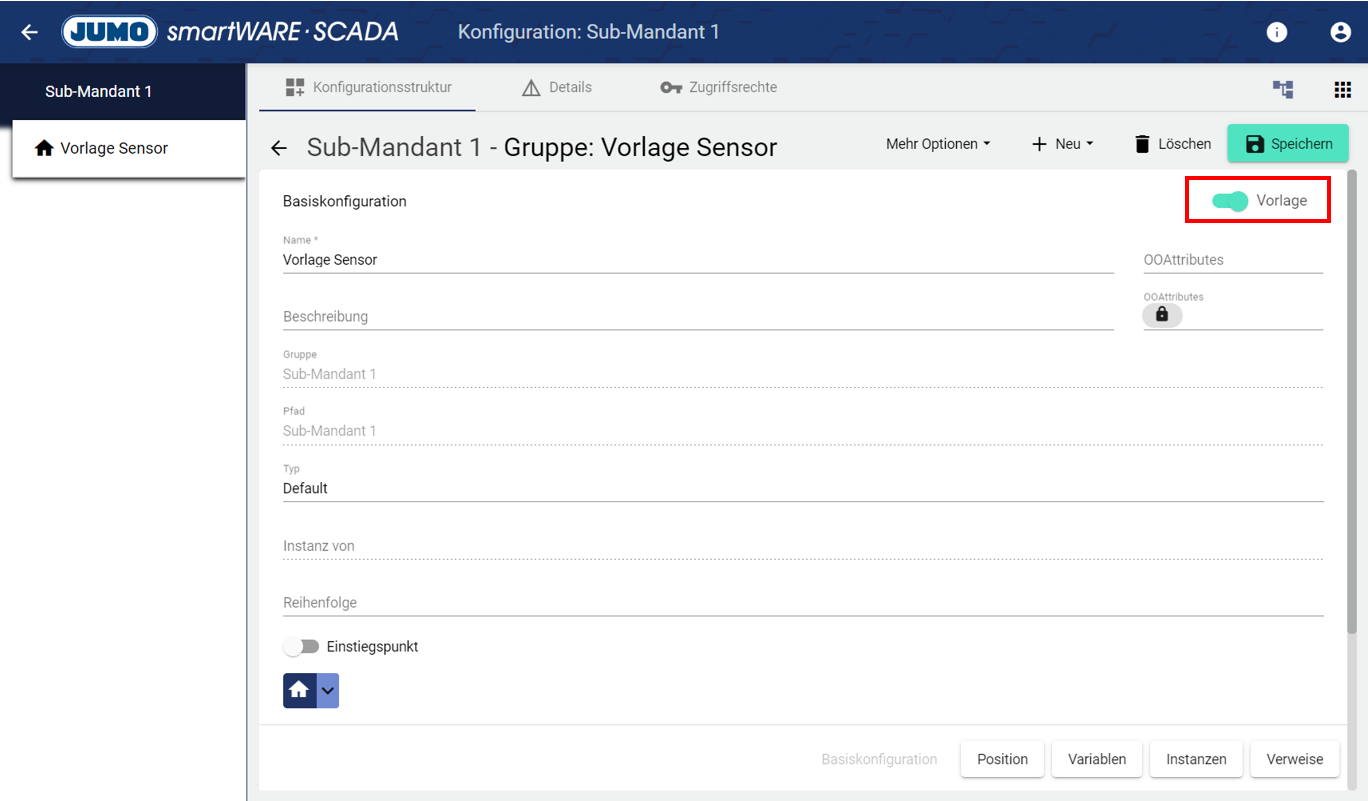Expand the Neu dropdown menu
Screen dimensions: 1368x801
(x=1062, y=144)
